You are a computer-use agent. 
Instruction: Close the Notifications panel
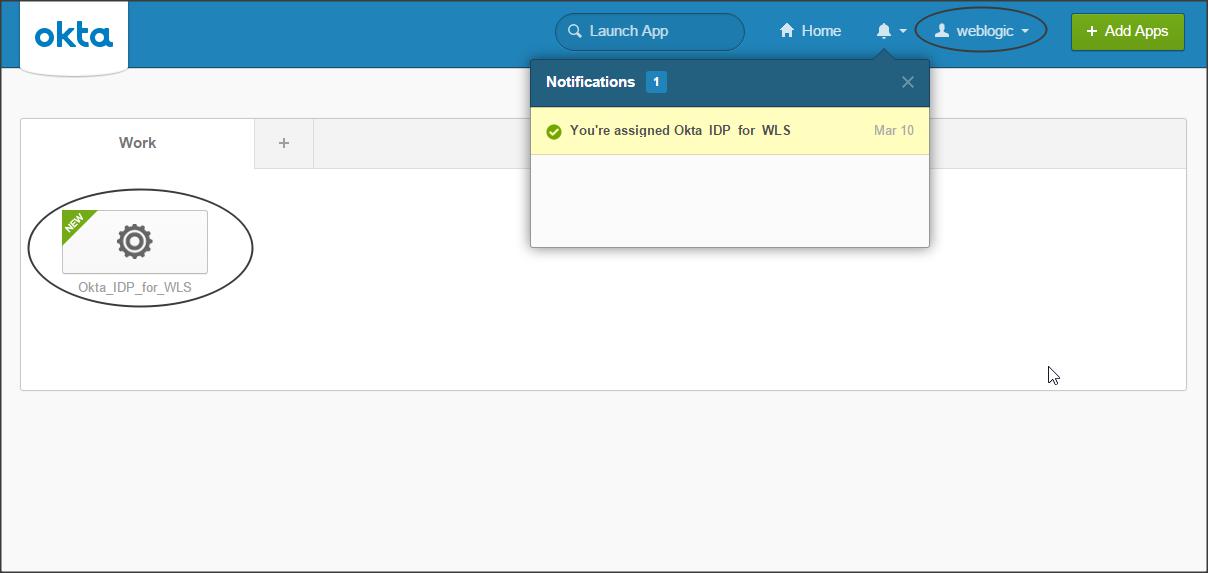click(x=907, y=82)
